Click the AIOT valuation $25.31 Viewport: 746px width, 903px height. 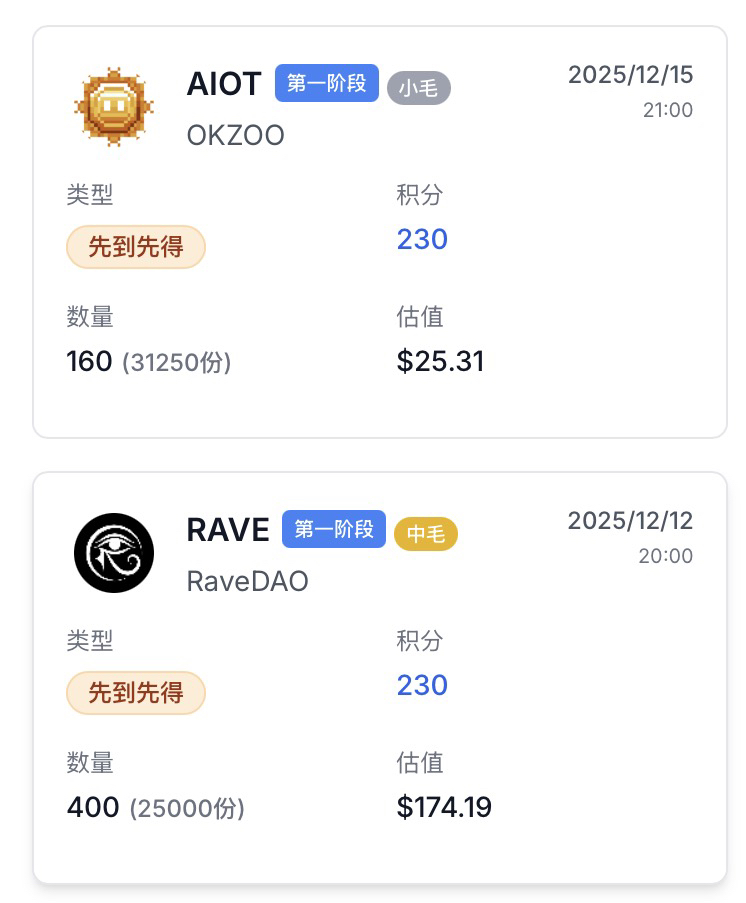[440, 361]
